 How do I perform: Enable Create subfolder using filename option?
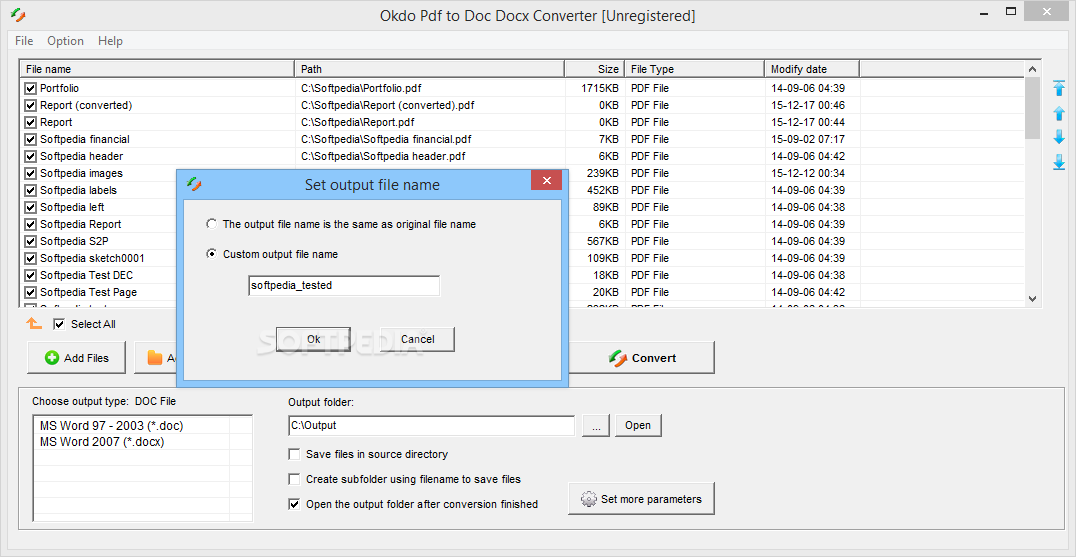[x=294, y=479]
